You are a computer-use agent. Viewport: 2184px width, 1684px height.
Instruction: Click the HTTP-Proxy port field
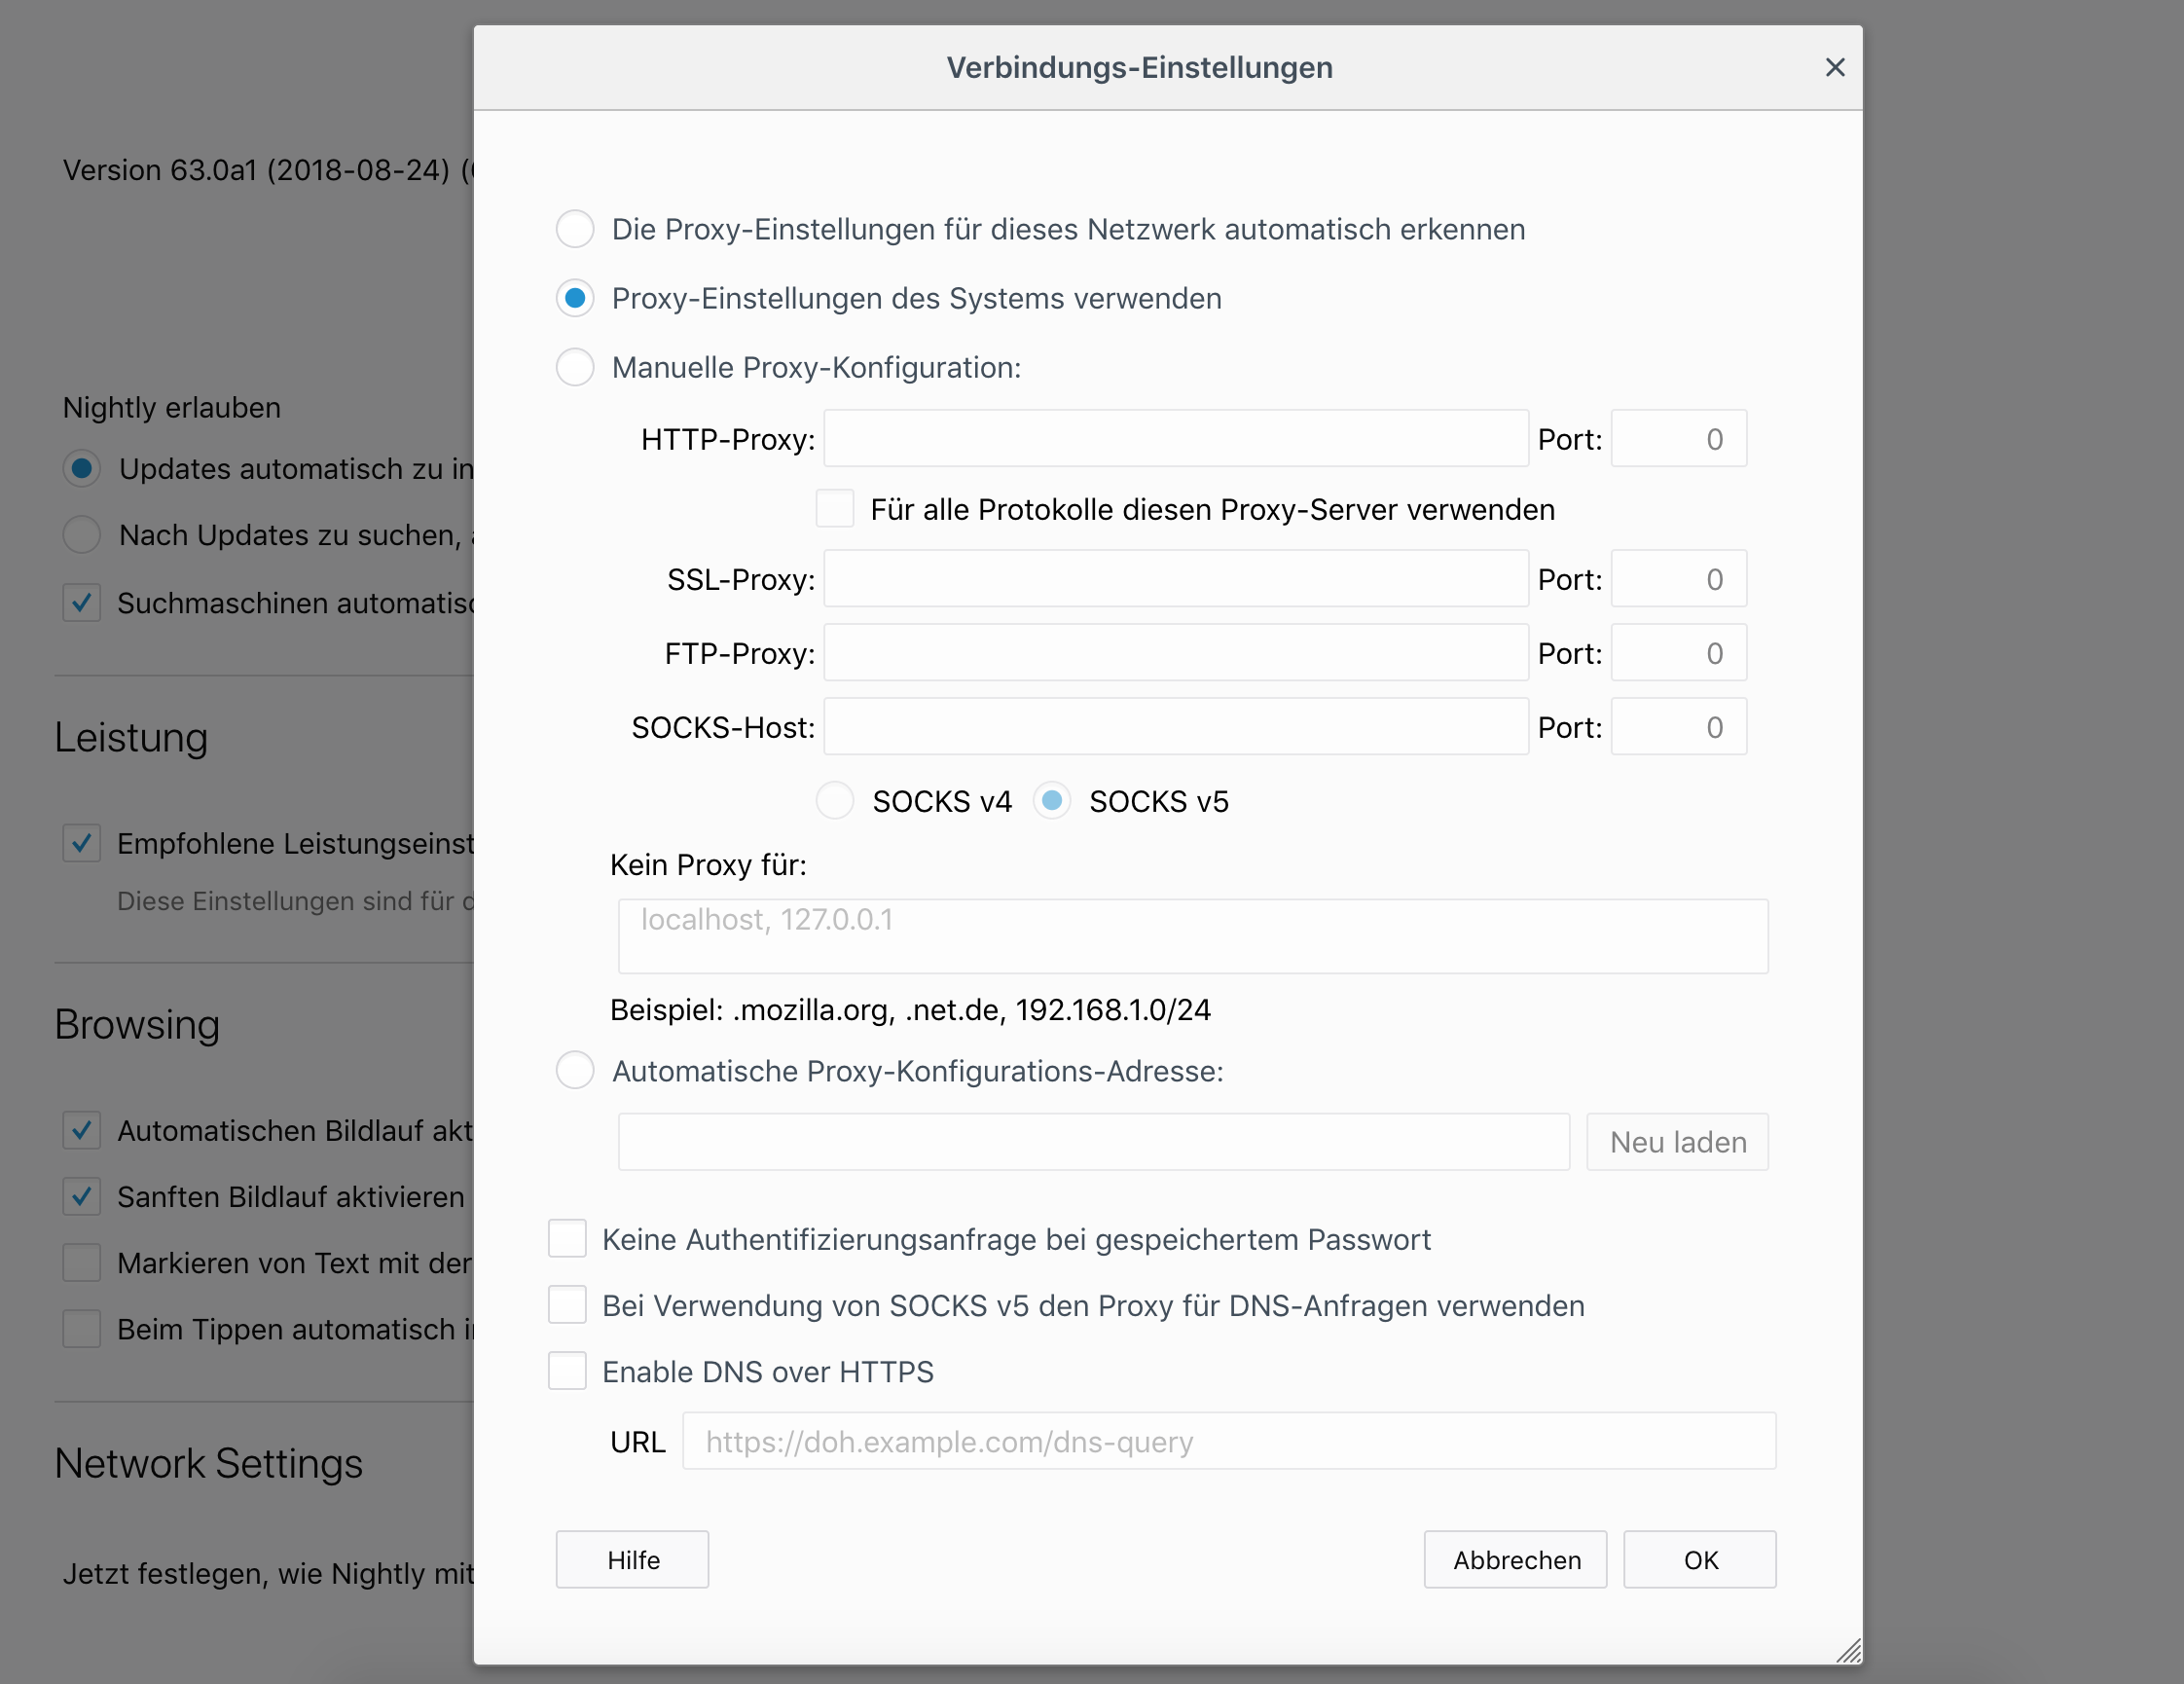1678,438
